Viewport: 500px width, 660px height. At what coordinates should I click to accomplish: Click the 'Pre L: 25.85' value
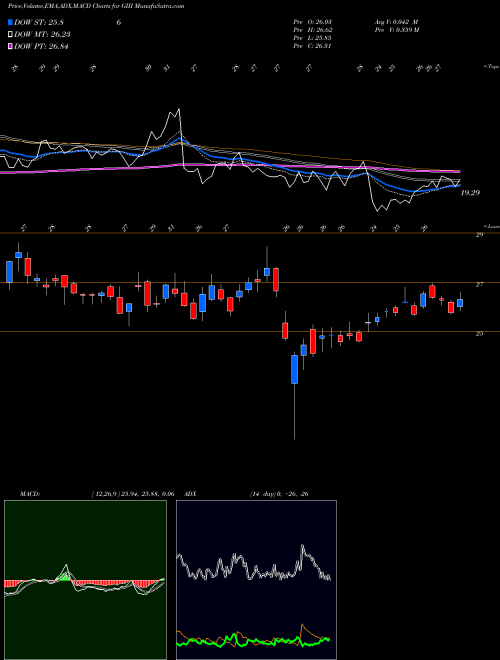coord(313,38)
